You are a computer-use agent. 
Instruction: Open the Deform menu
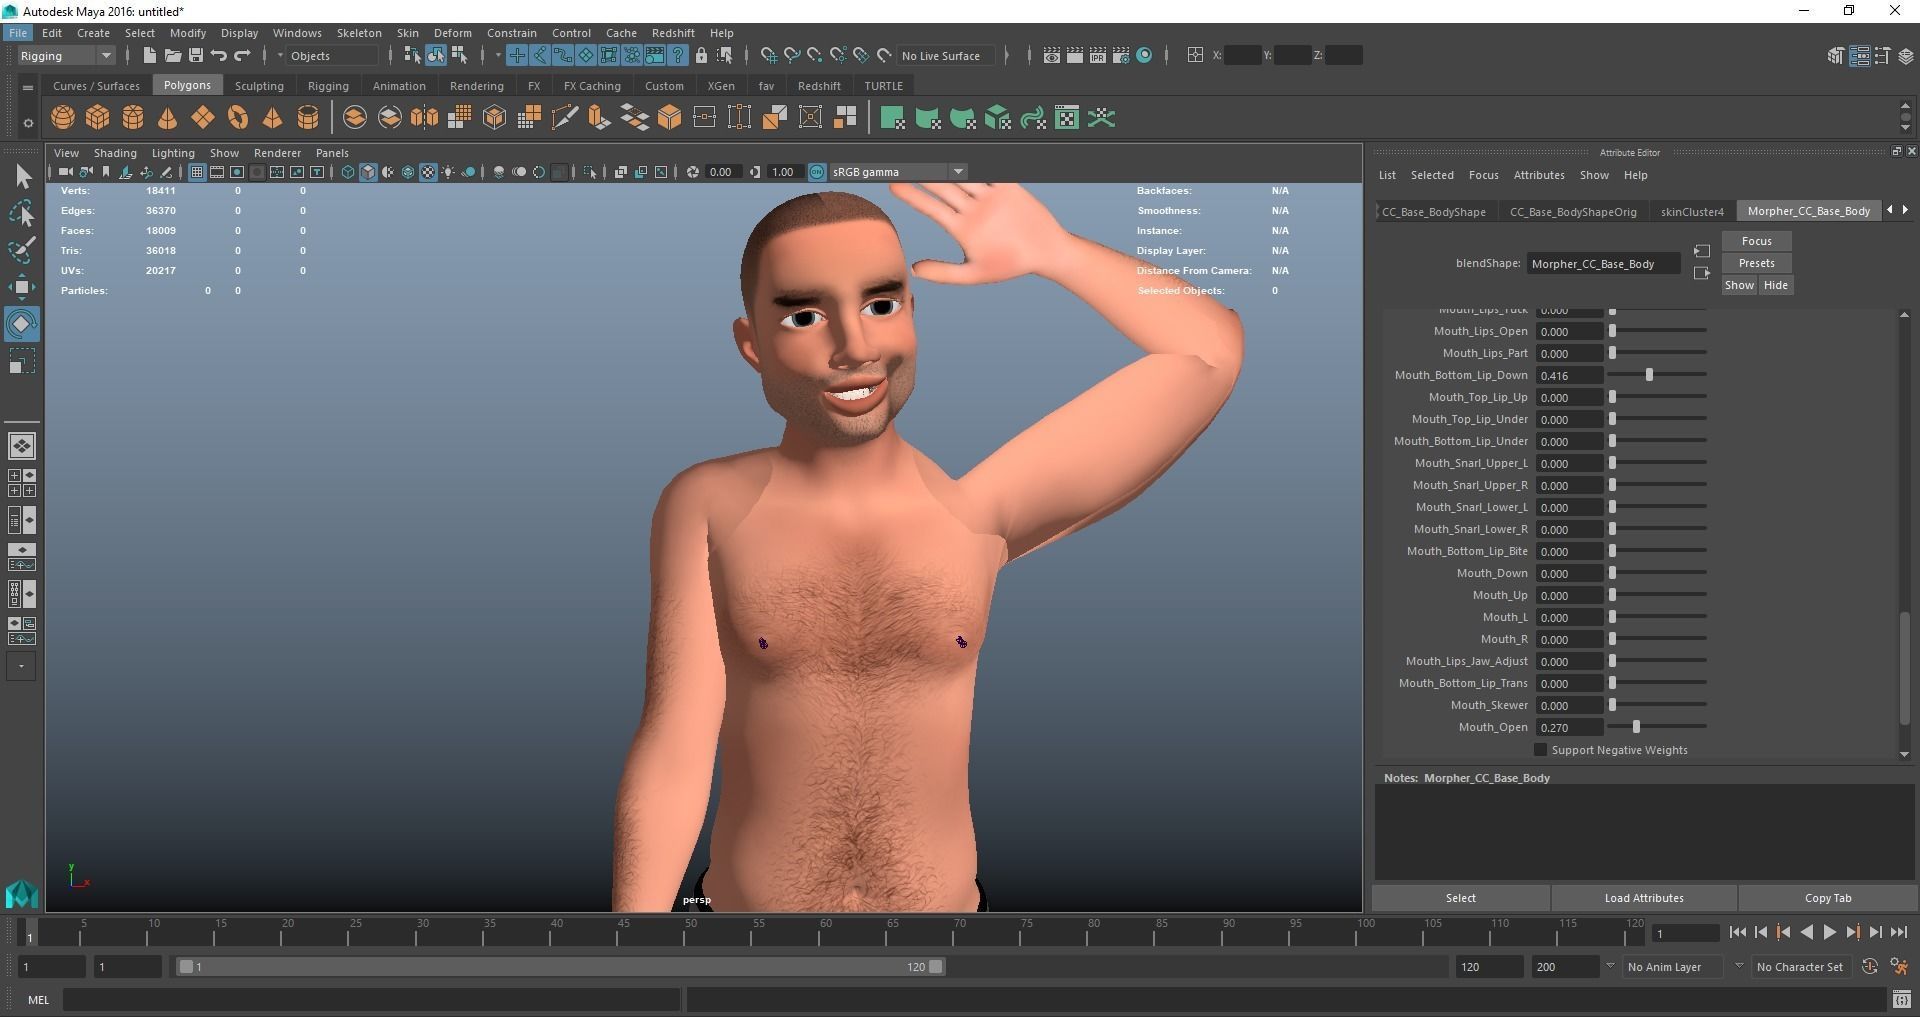click(452, 33)
